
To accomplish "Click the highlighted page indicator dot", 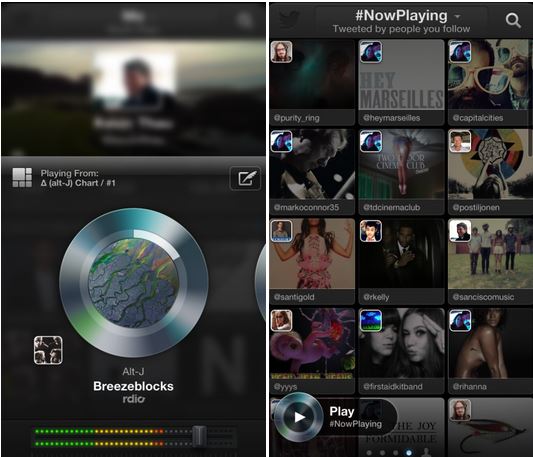I will pos(409,453).
